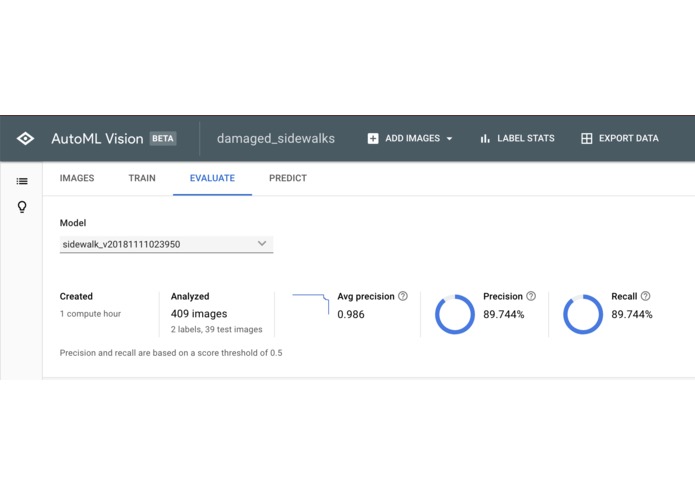Click the bar chart LABEL STATS icon
This screenshot has width=695, height=494.
coord(485,139)
